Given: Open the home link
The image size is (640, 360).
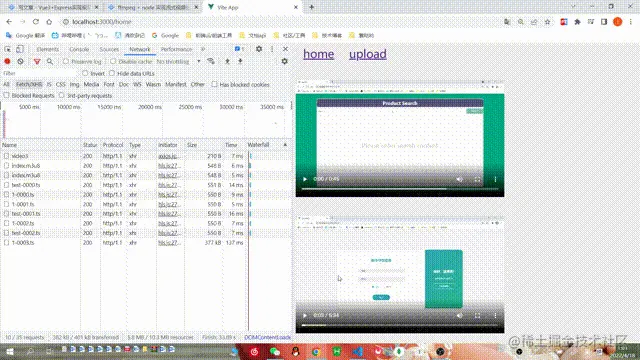Looking at the screenshot, I should [x=318, y=54].
